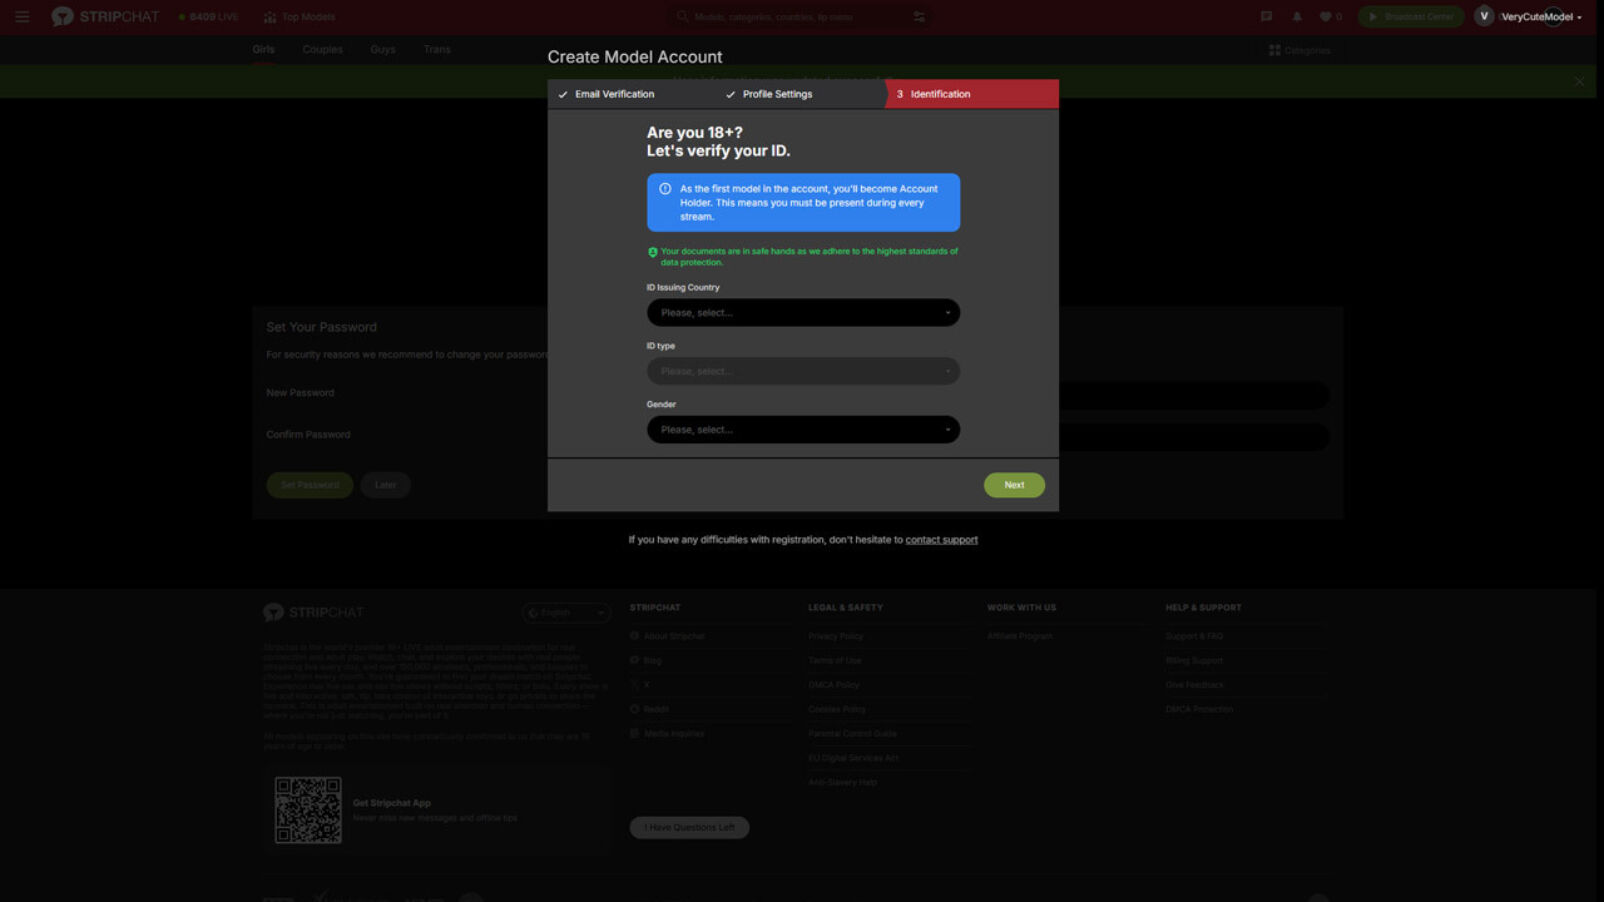The height and width of the screenshot is (902, 1604).
Task: Expand the Gender dropdown
Action: pyautogui.click(x=802, y=430)
